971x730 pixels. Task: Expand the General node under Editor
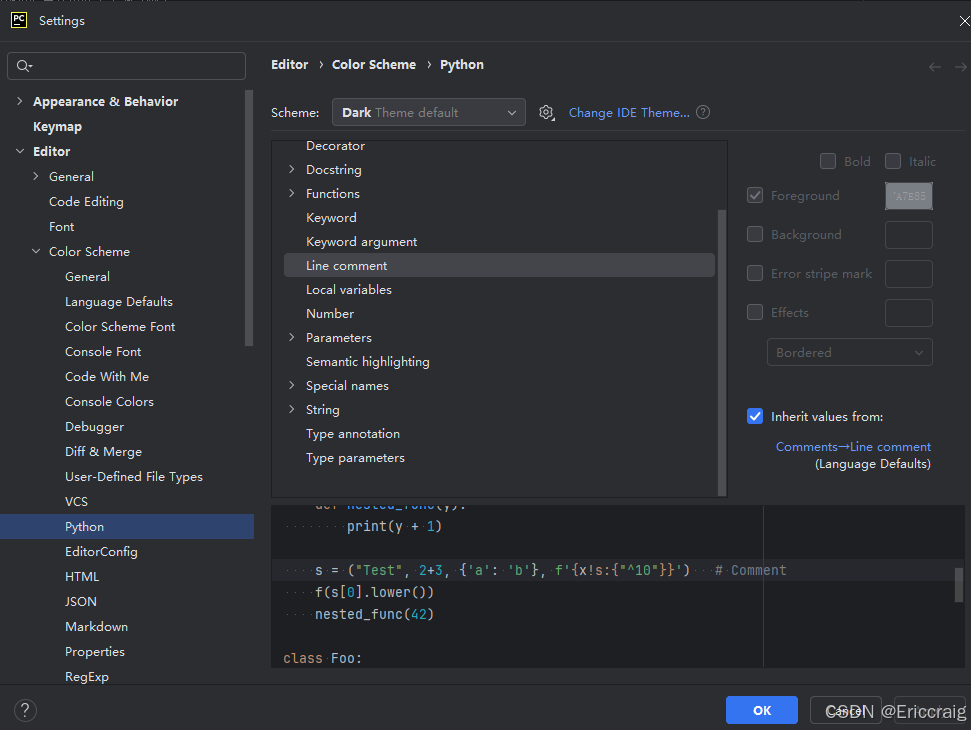(36, 176)
